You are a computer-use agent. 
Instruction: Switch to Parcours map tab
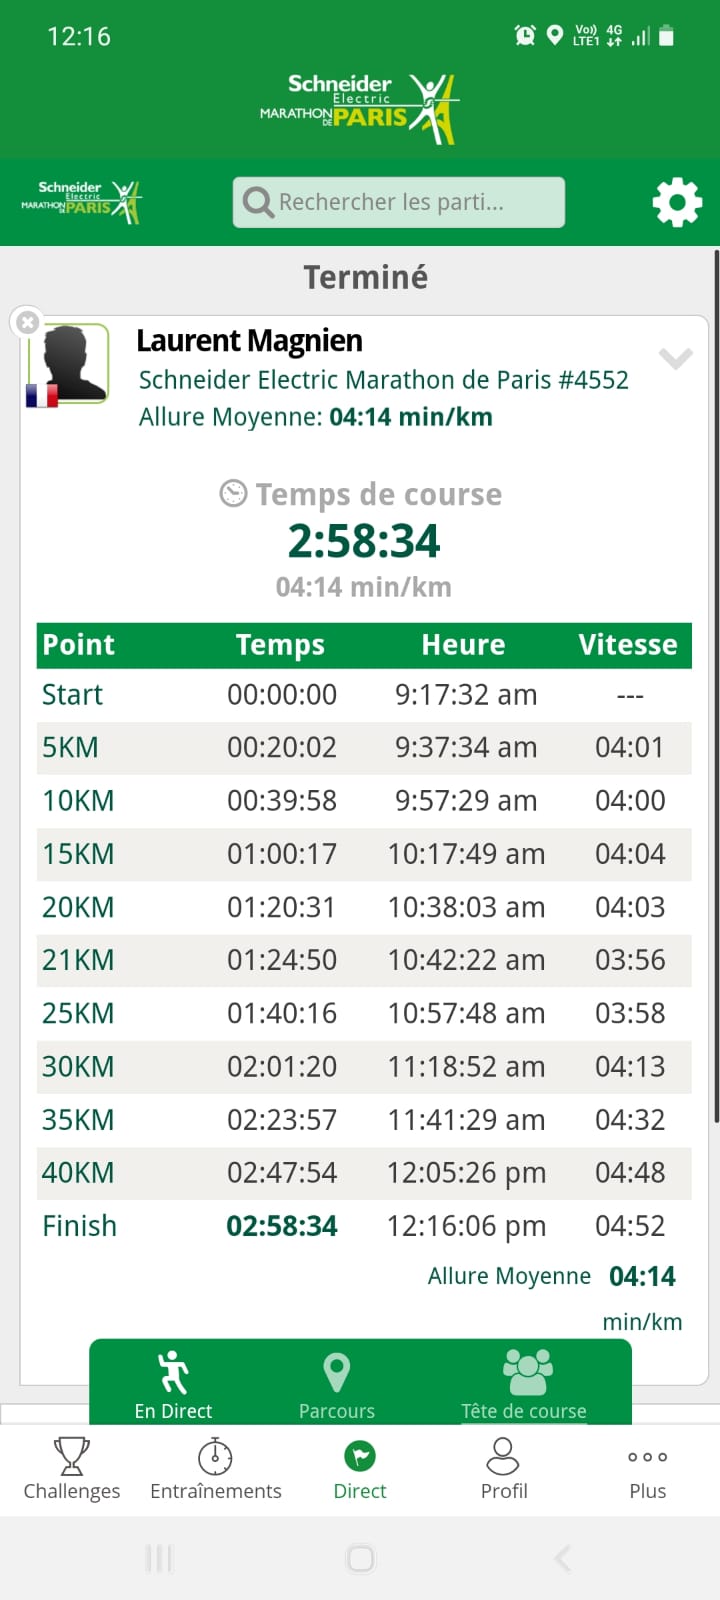[x=337, y=1385]
